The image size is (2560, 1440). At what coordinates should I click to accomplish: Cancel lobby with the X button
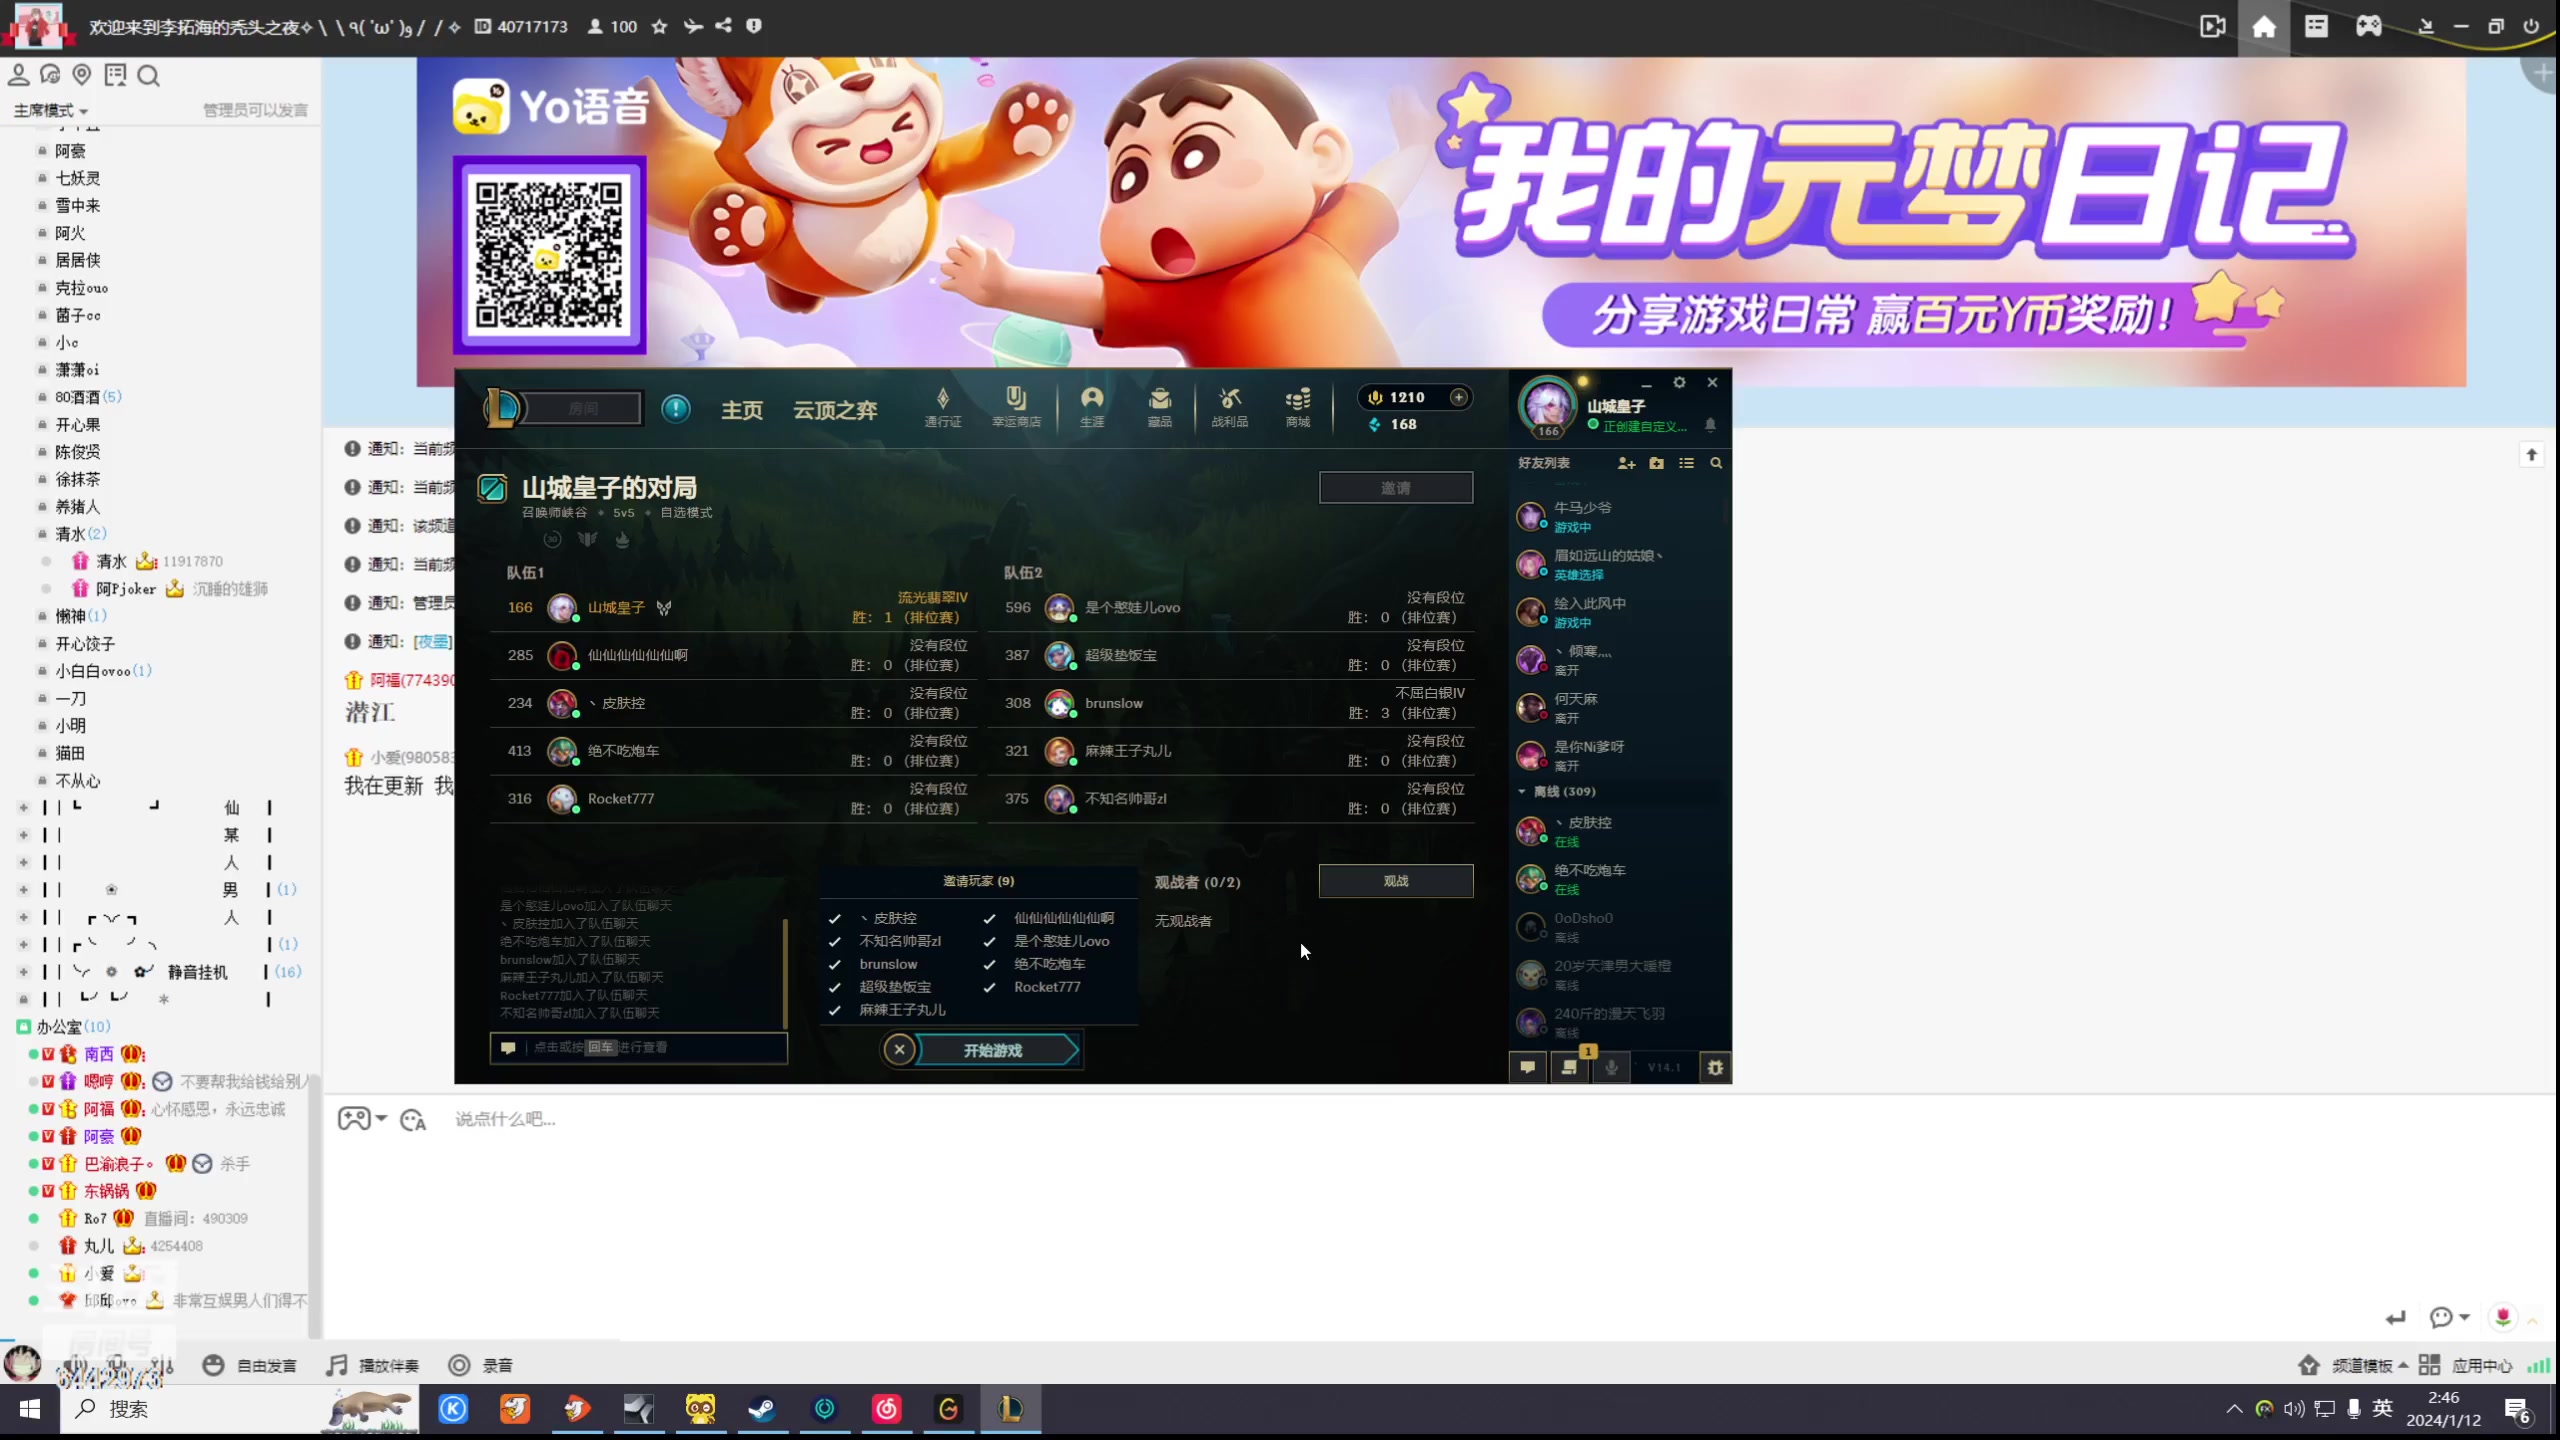899,1049
